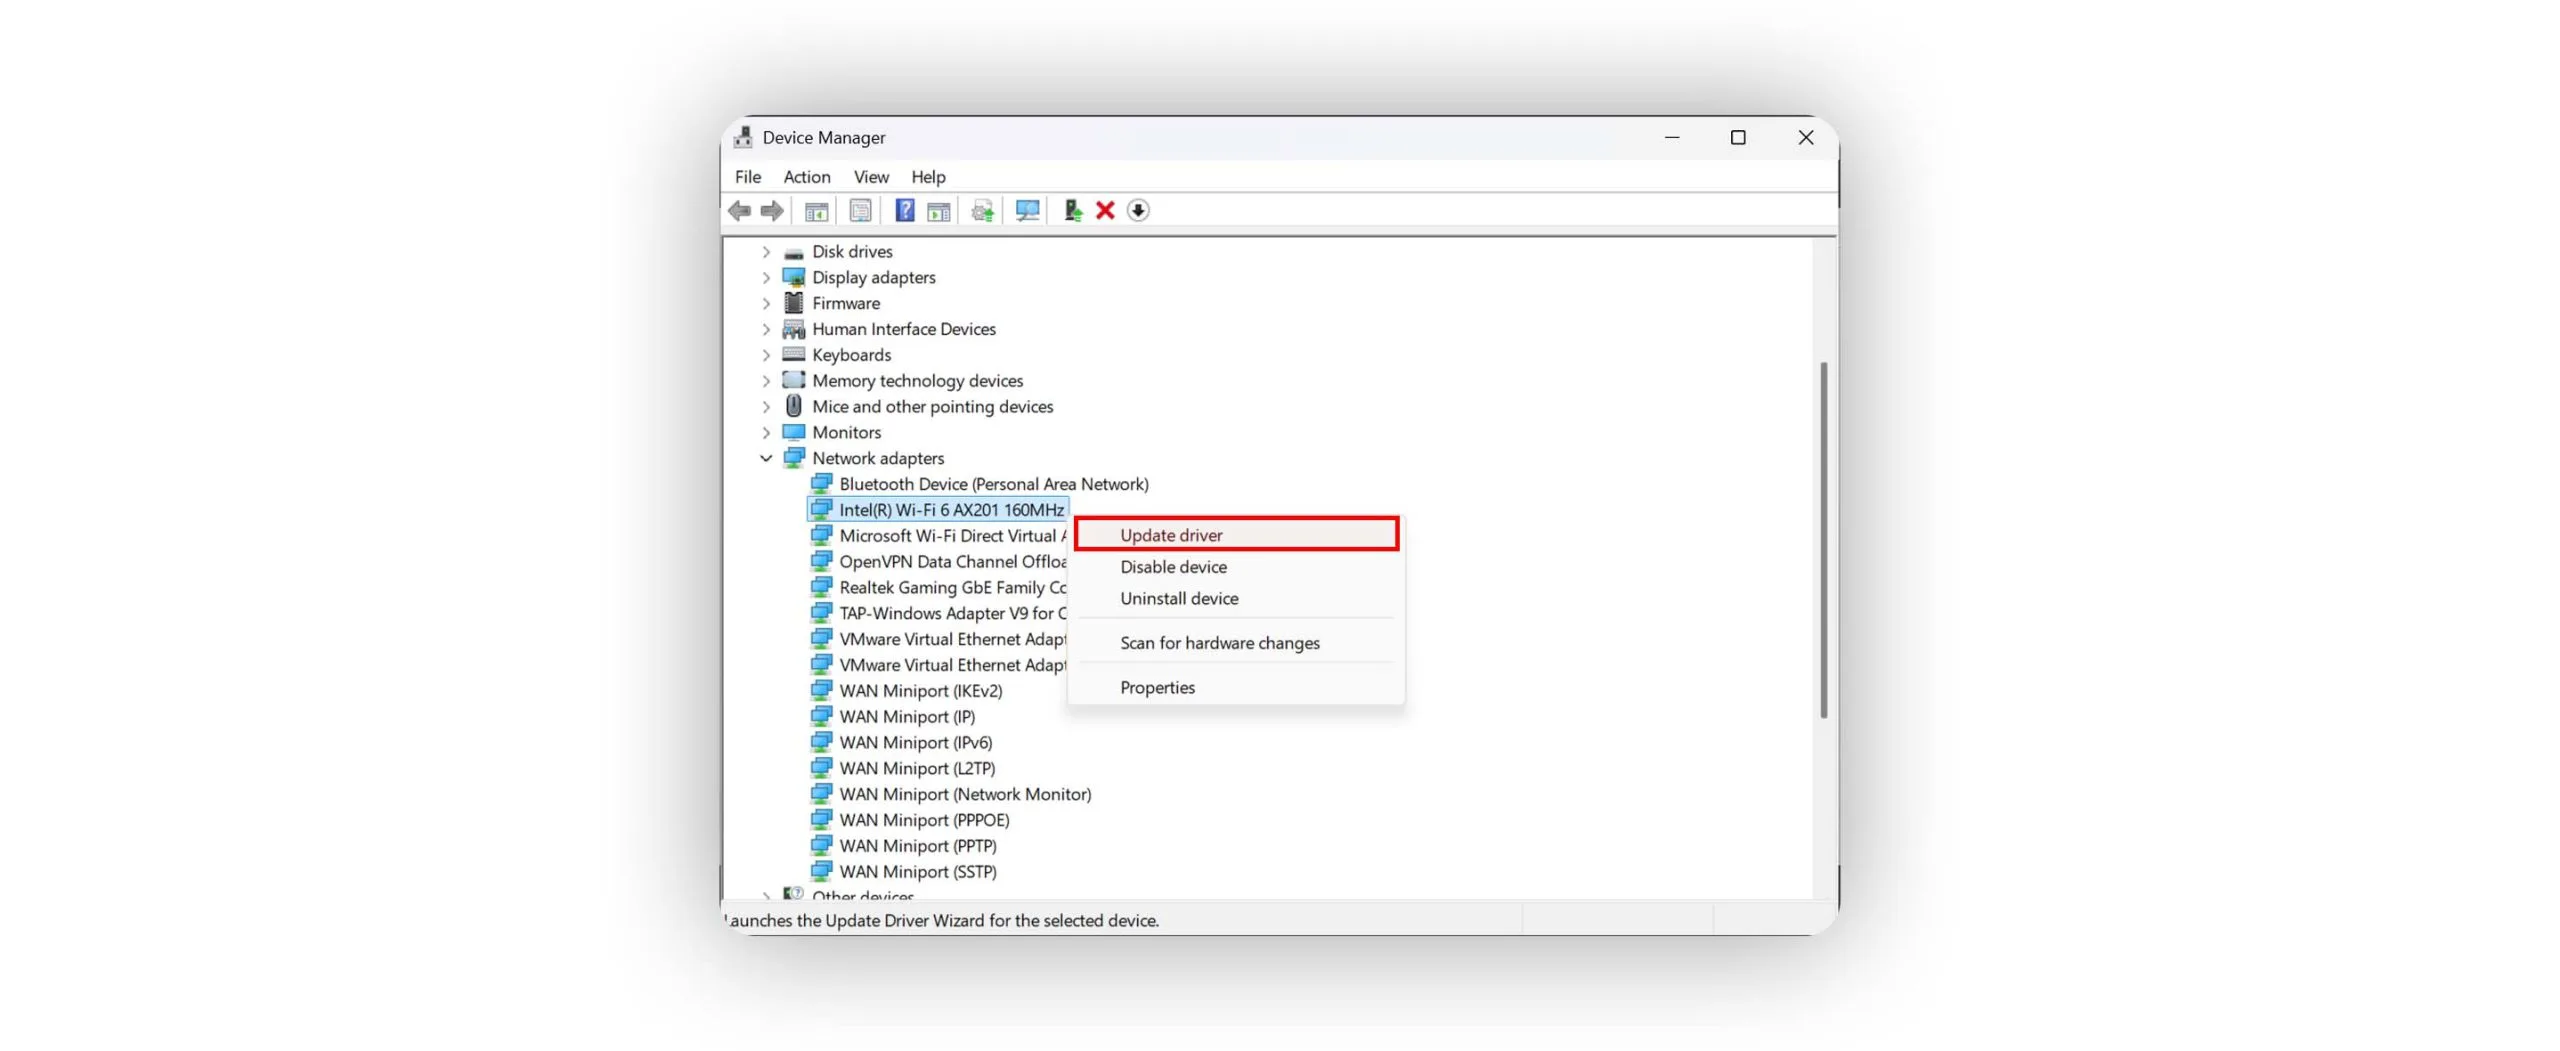Viewport: 2560px width, 1051px height.
Task: Expand the Disk drives node
Action: tap(766, 252)
